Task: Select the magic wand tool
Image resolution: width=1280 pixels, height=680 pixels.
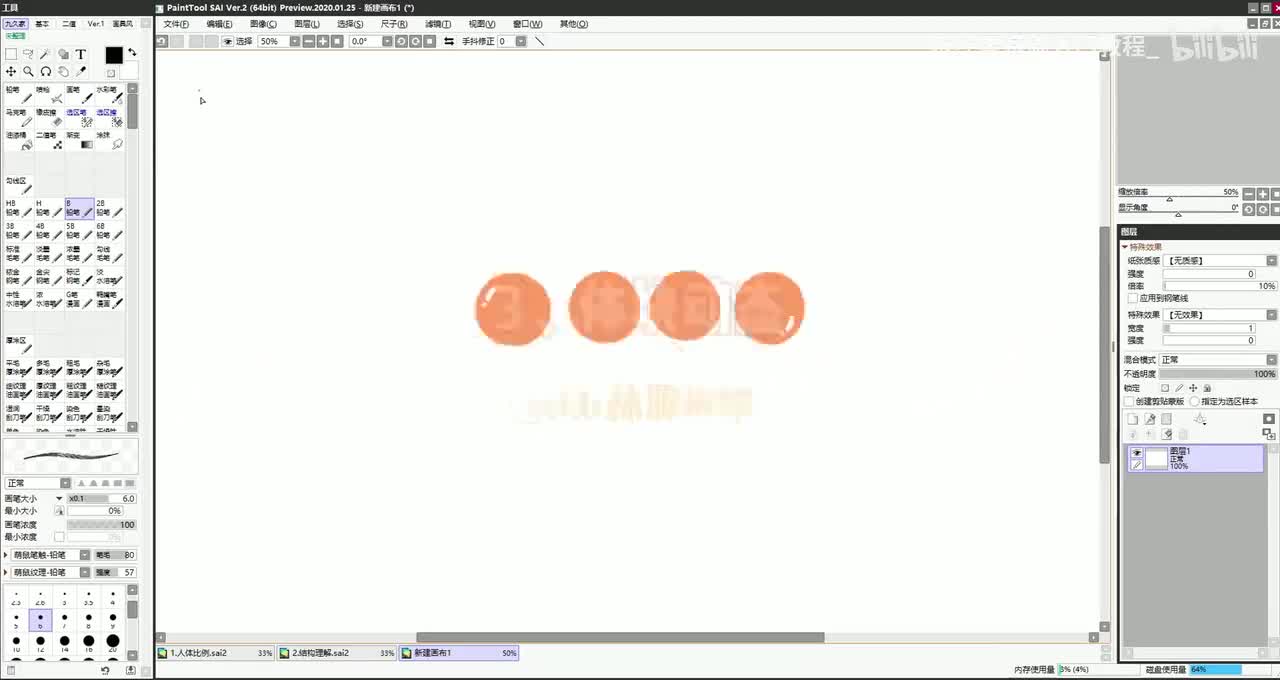Action: point(45,54)
